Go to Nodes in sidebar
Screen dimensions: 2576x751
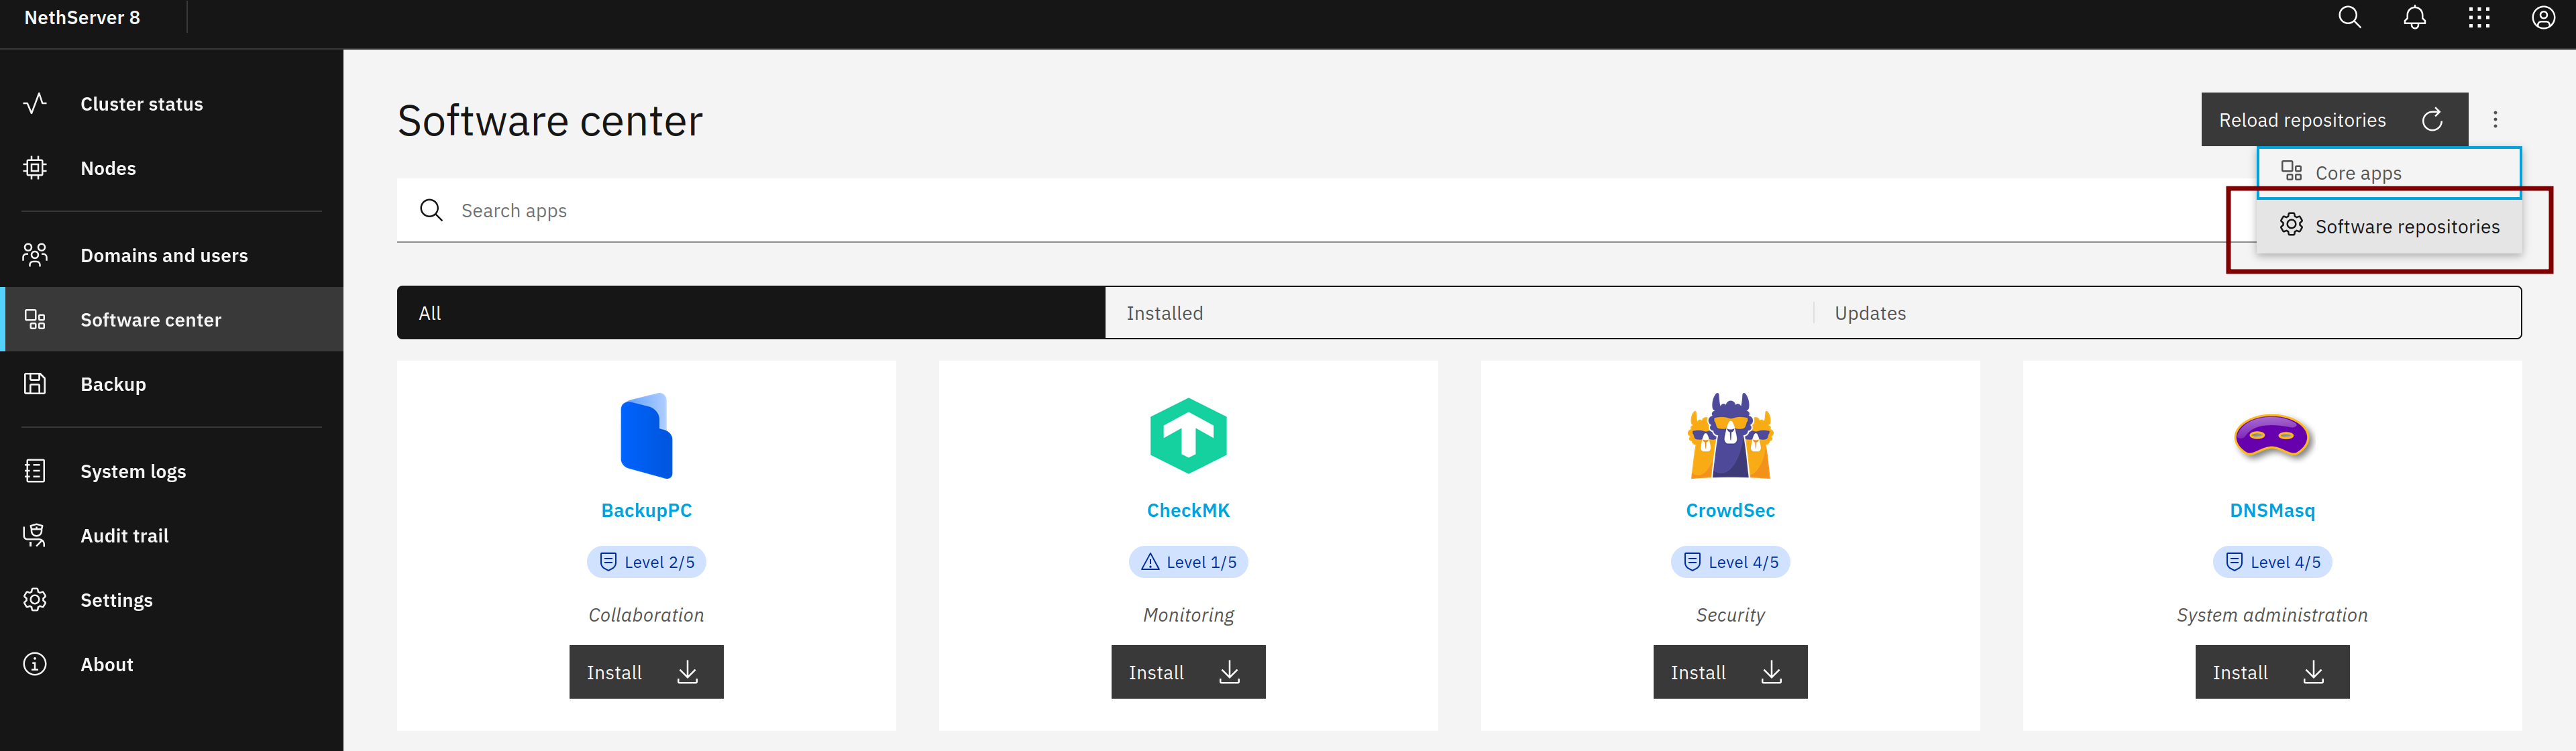[108, 168]
